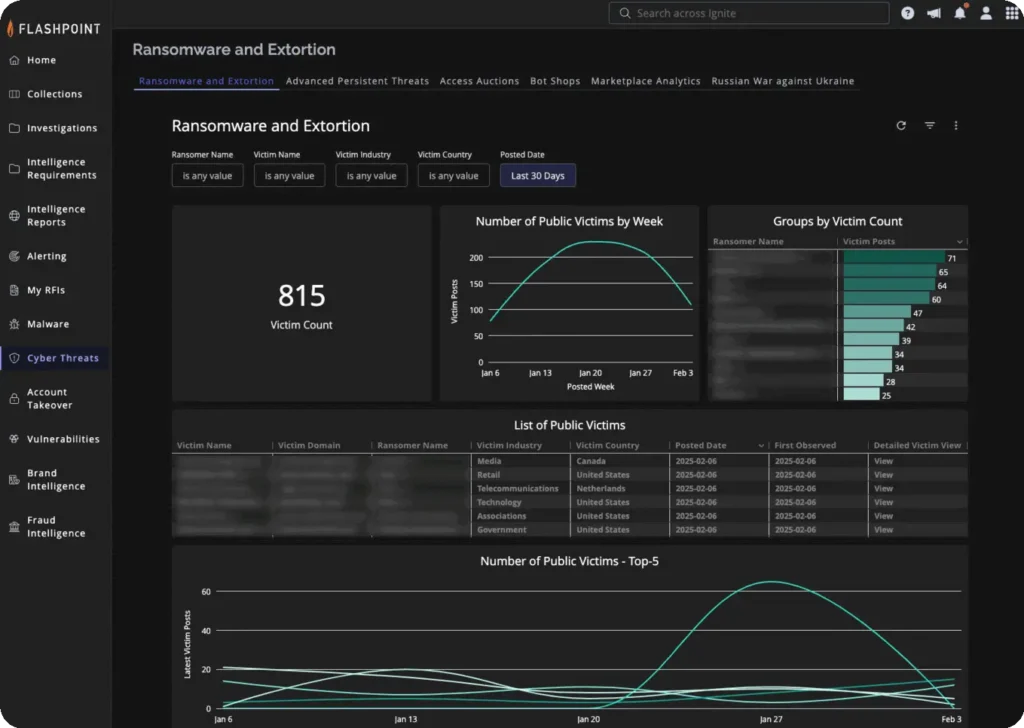Open the Vulnerabilities sidebar item

(x=63, y=439)
